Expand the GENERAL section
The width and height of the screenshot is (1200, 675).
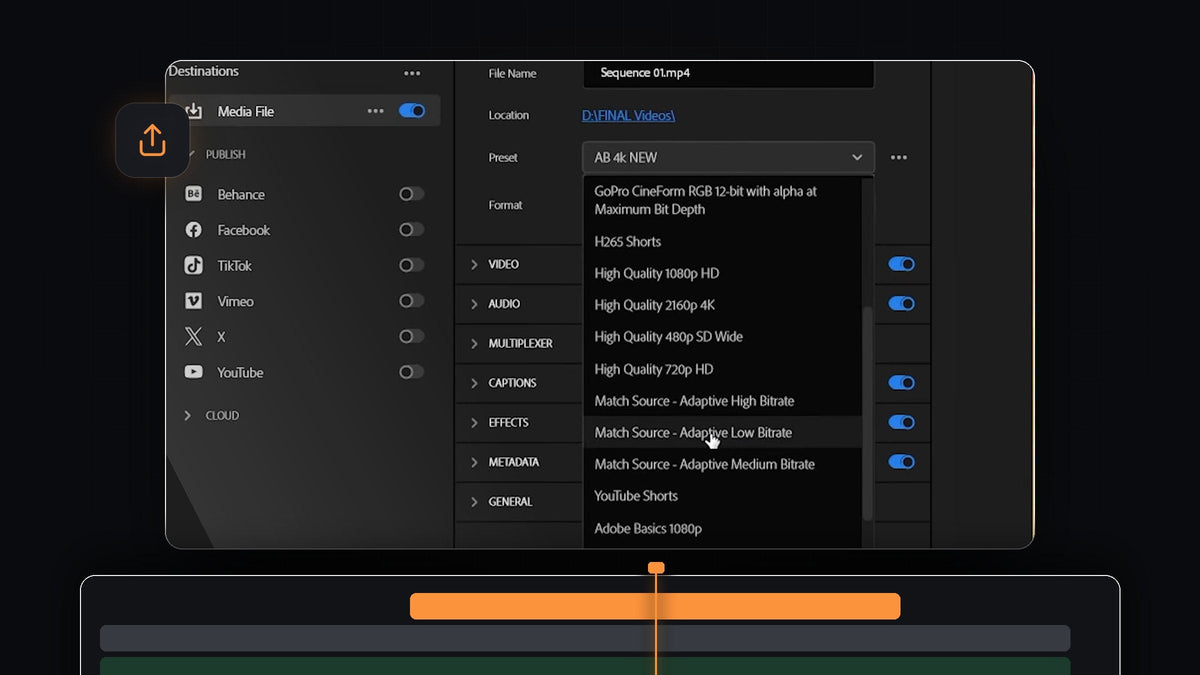click(x=474, y=502)
